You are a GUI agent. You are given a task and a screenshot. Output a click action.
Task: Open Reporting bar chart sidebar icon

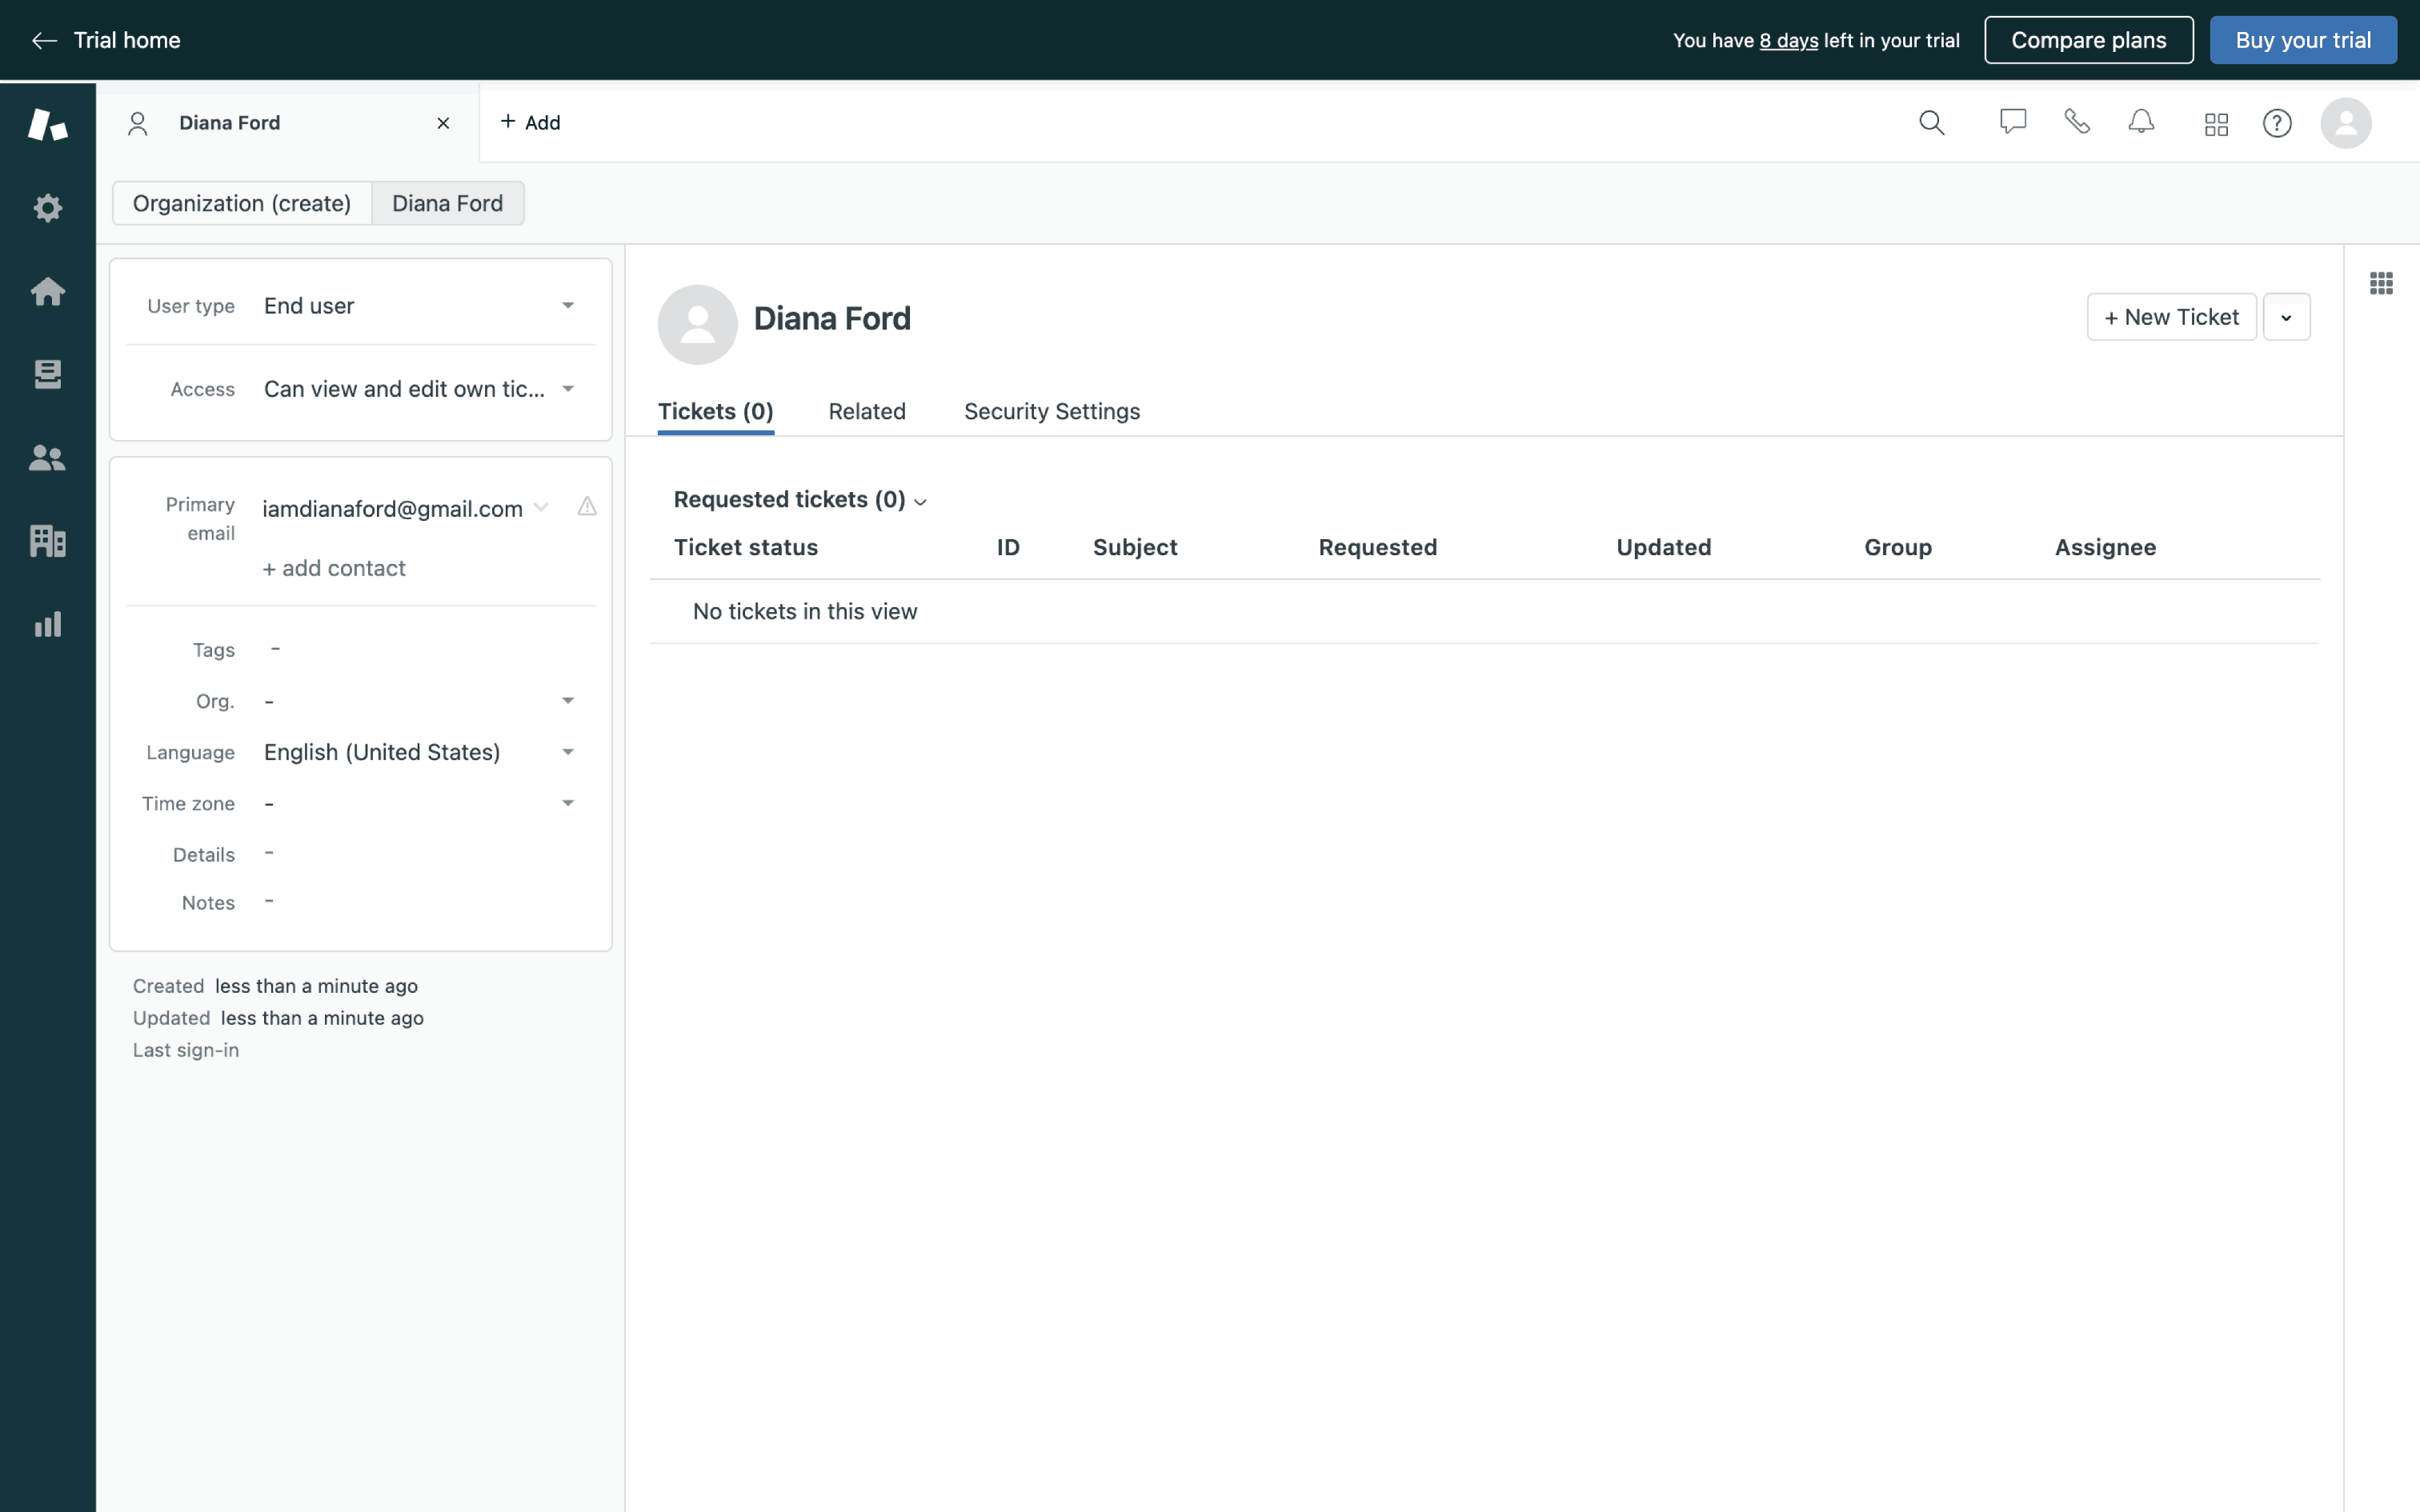pos(47,625)
